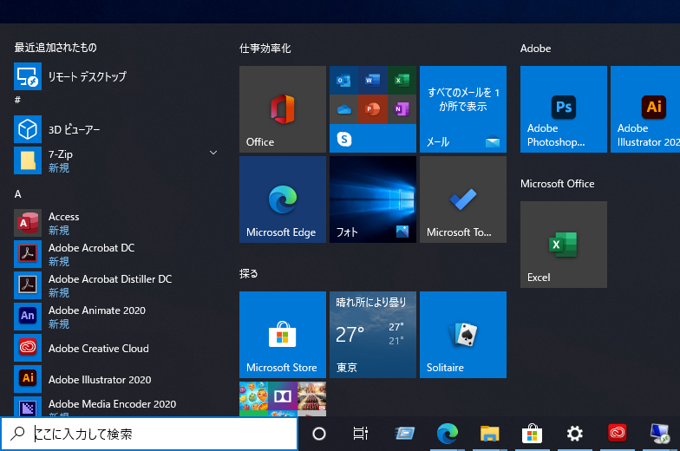Select the Microsoft Office group header

(x=557, y=183)
